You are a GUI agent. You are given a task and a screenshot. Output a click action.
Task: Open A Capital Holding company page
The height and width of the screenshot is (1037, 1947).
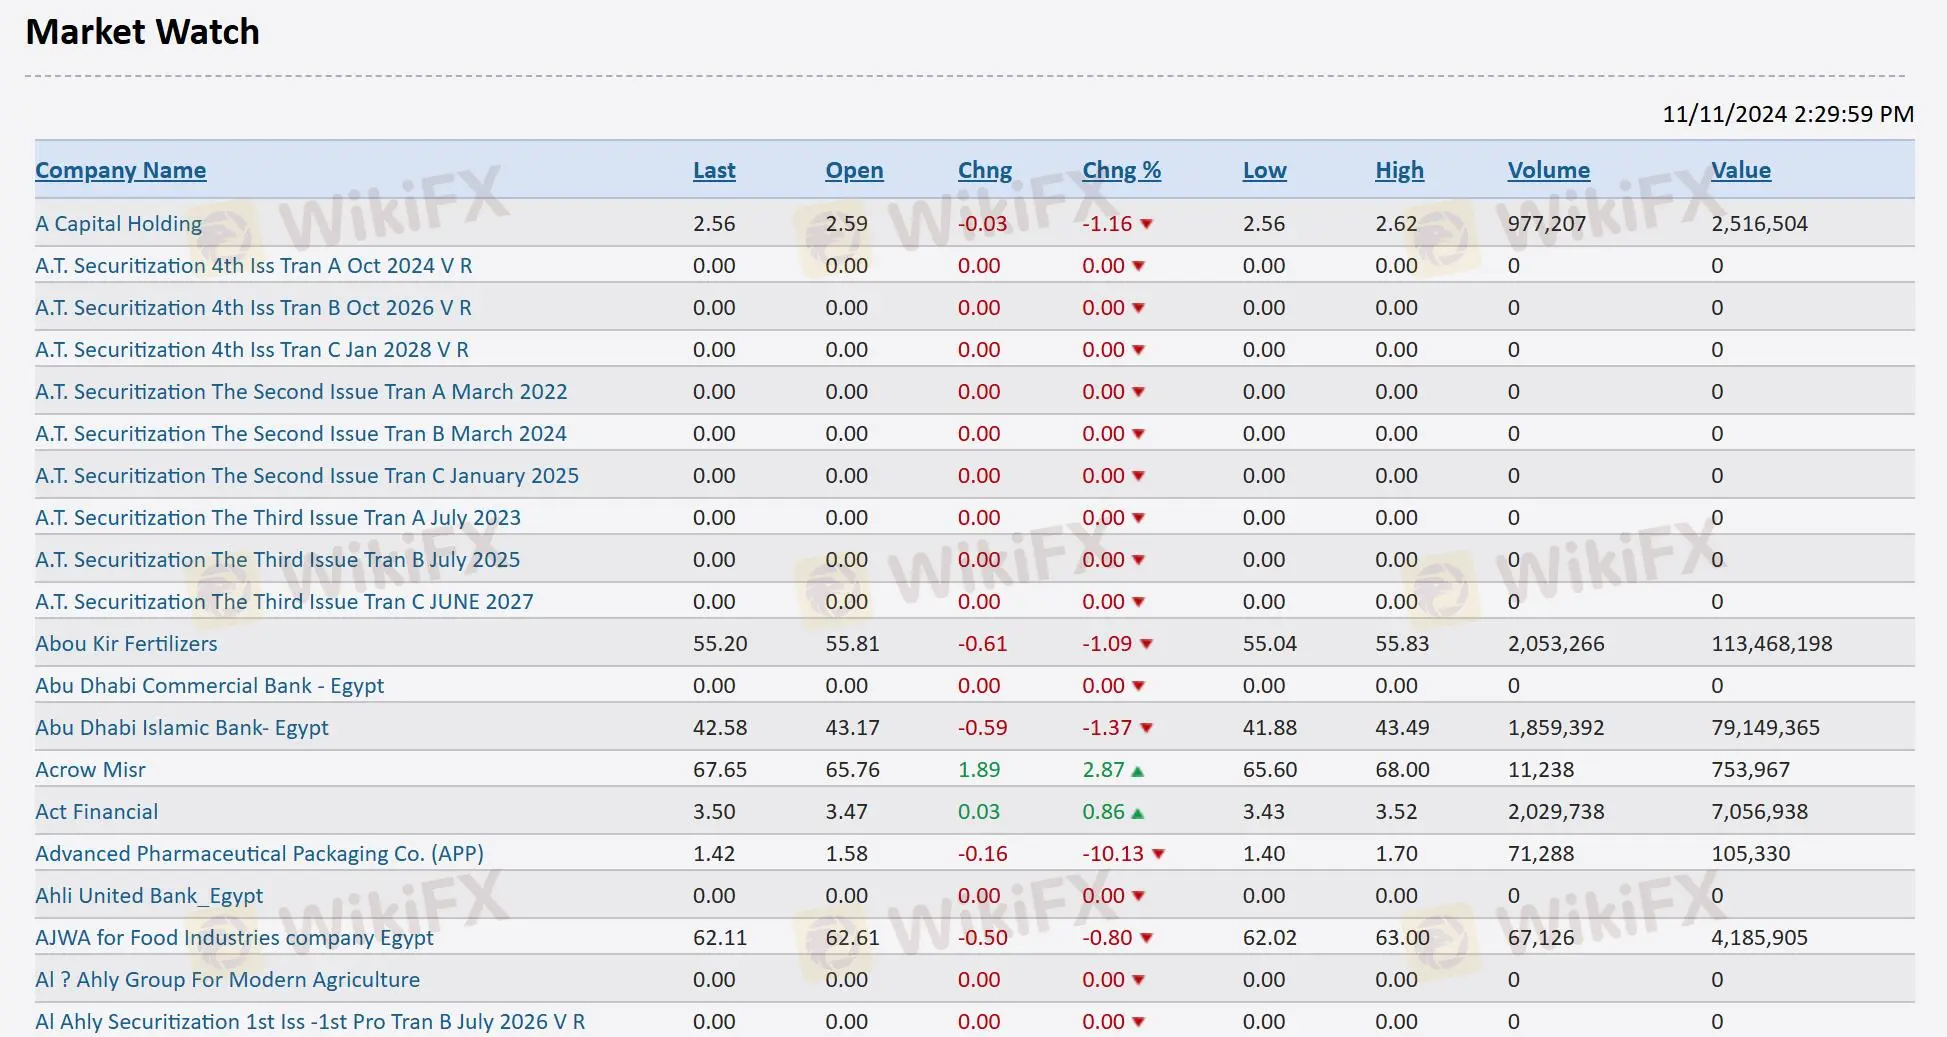[x=118, y=224]
